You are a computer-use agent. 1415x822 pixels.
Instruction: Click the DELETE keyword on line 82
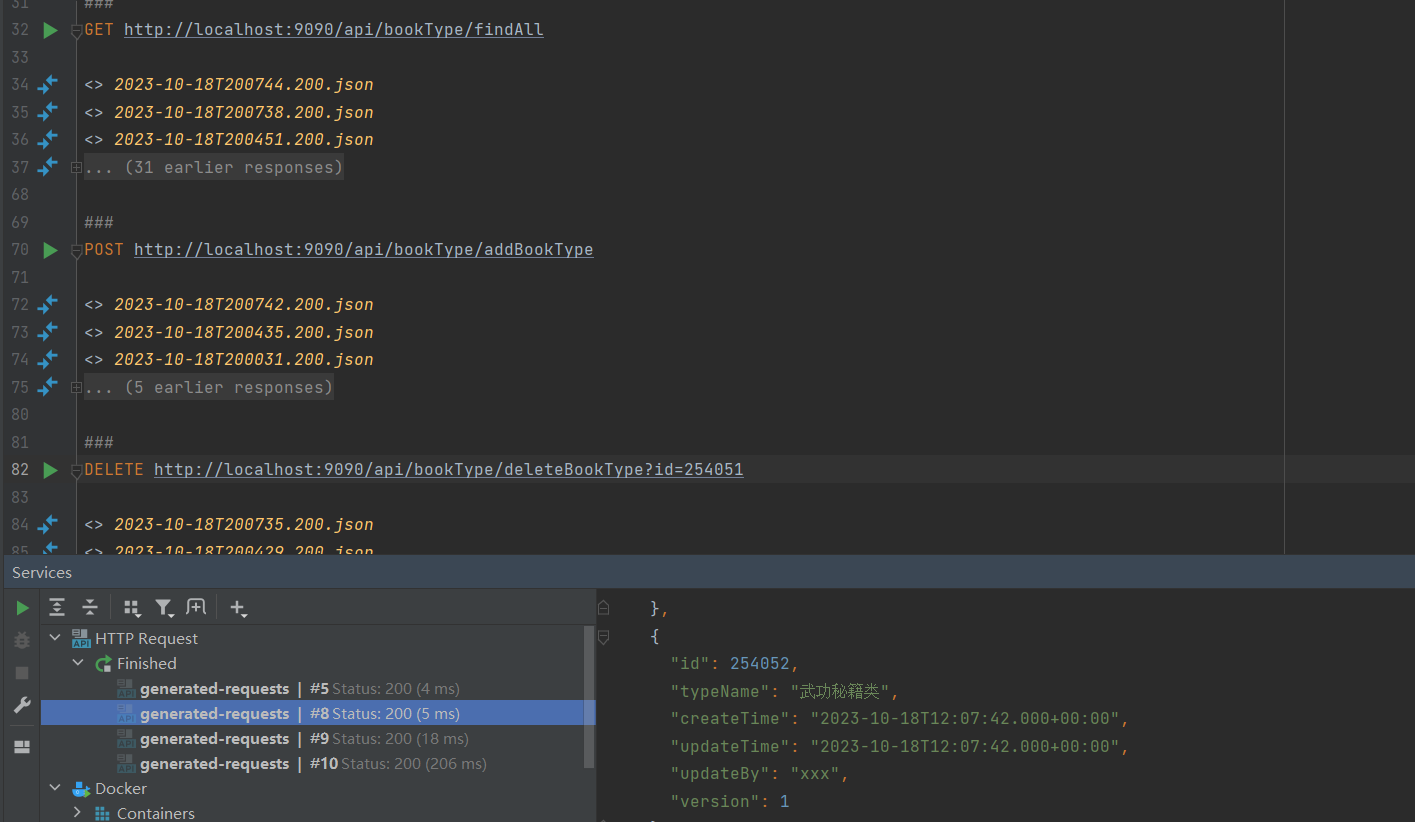[x=114, y=470]
